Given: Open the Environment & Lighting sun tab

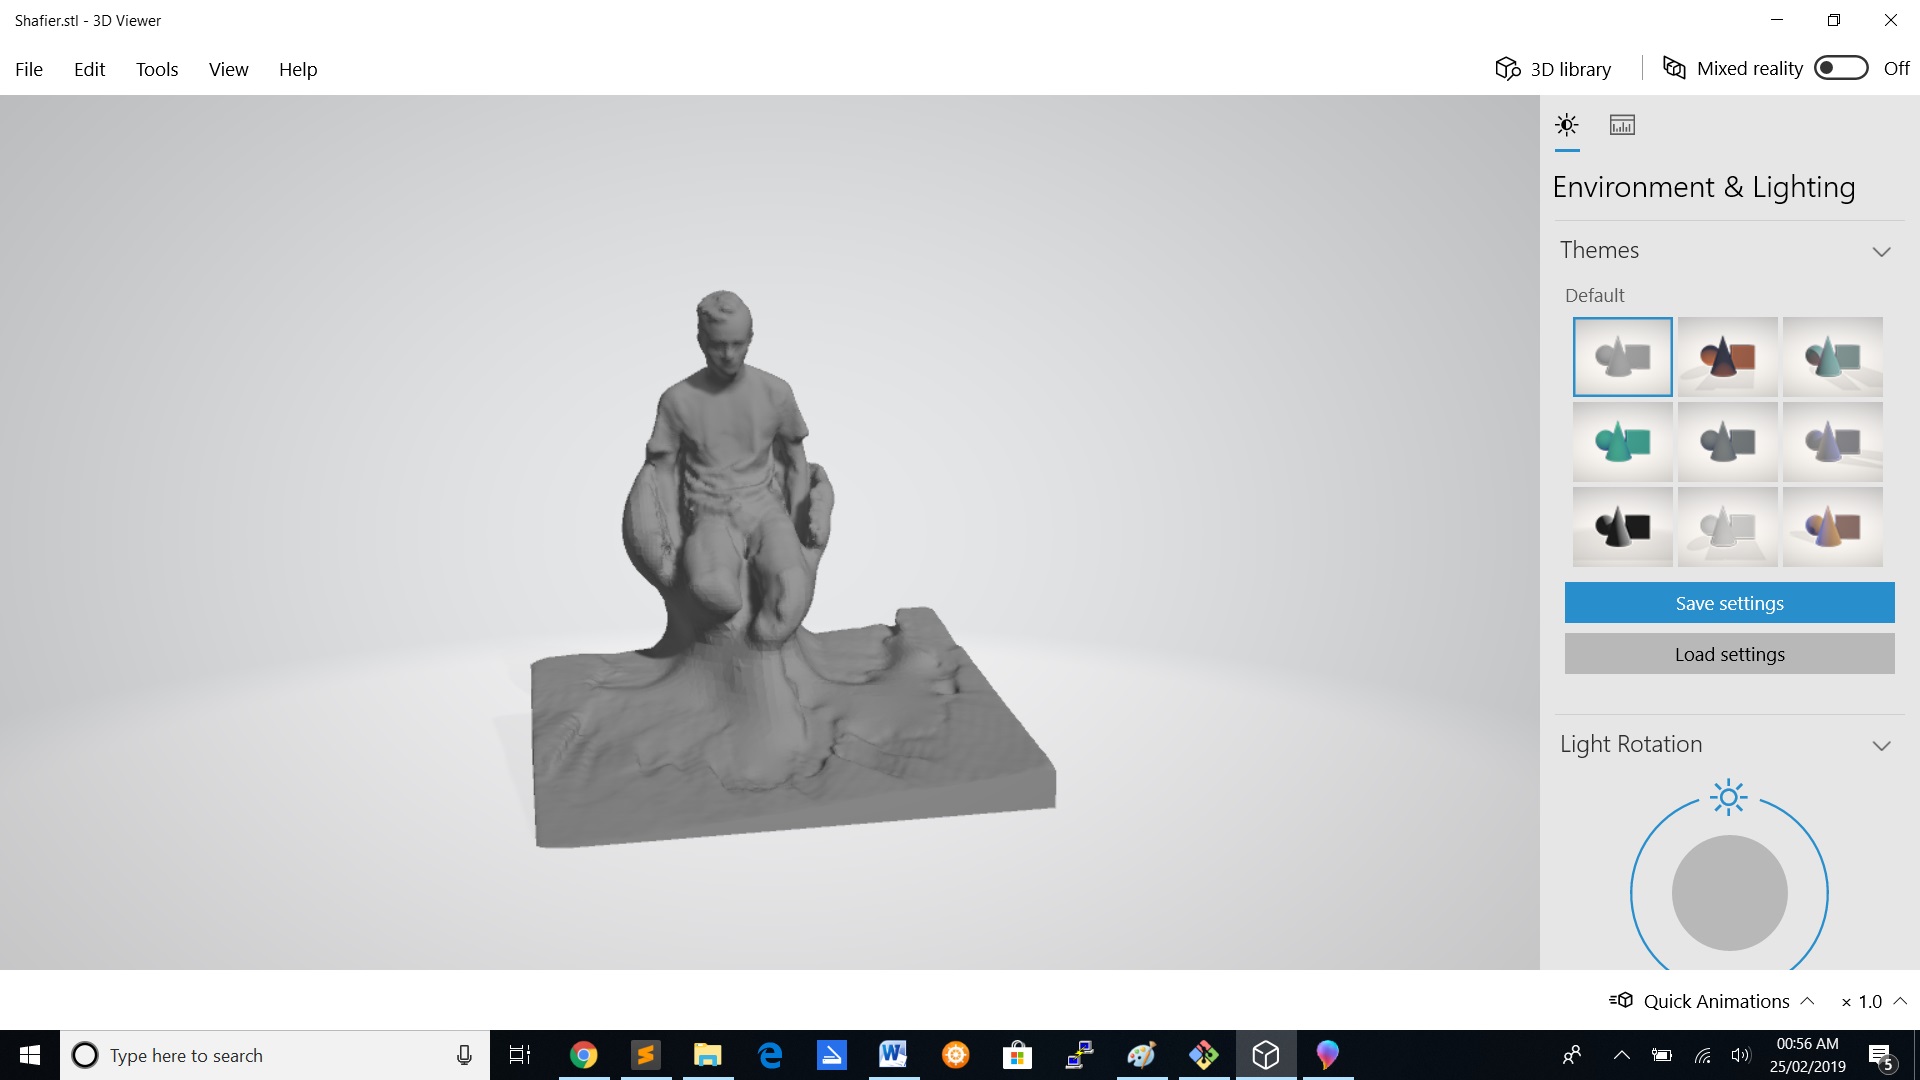Looking at the screenshot, I should click(1567, 125).
